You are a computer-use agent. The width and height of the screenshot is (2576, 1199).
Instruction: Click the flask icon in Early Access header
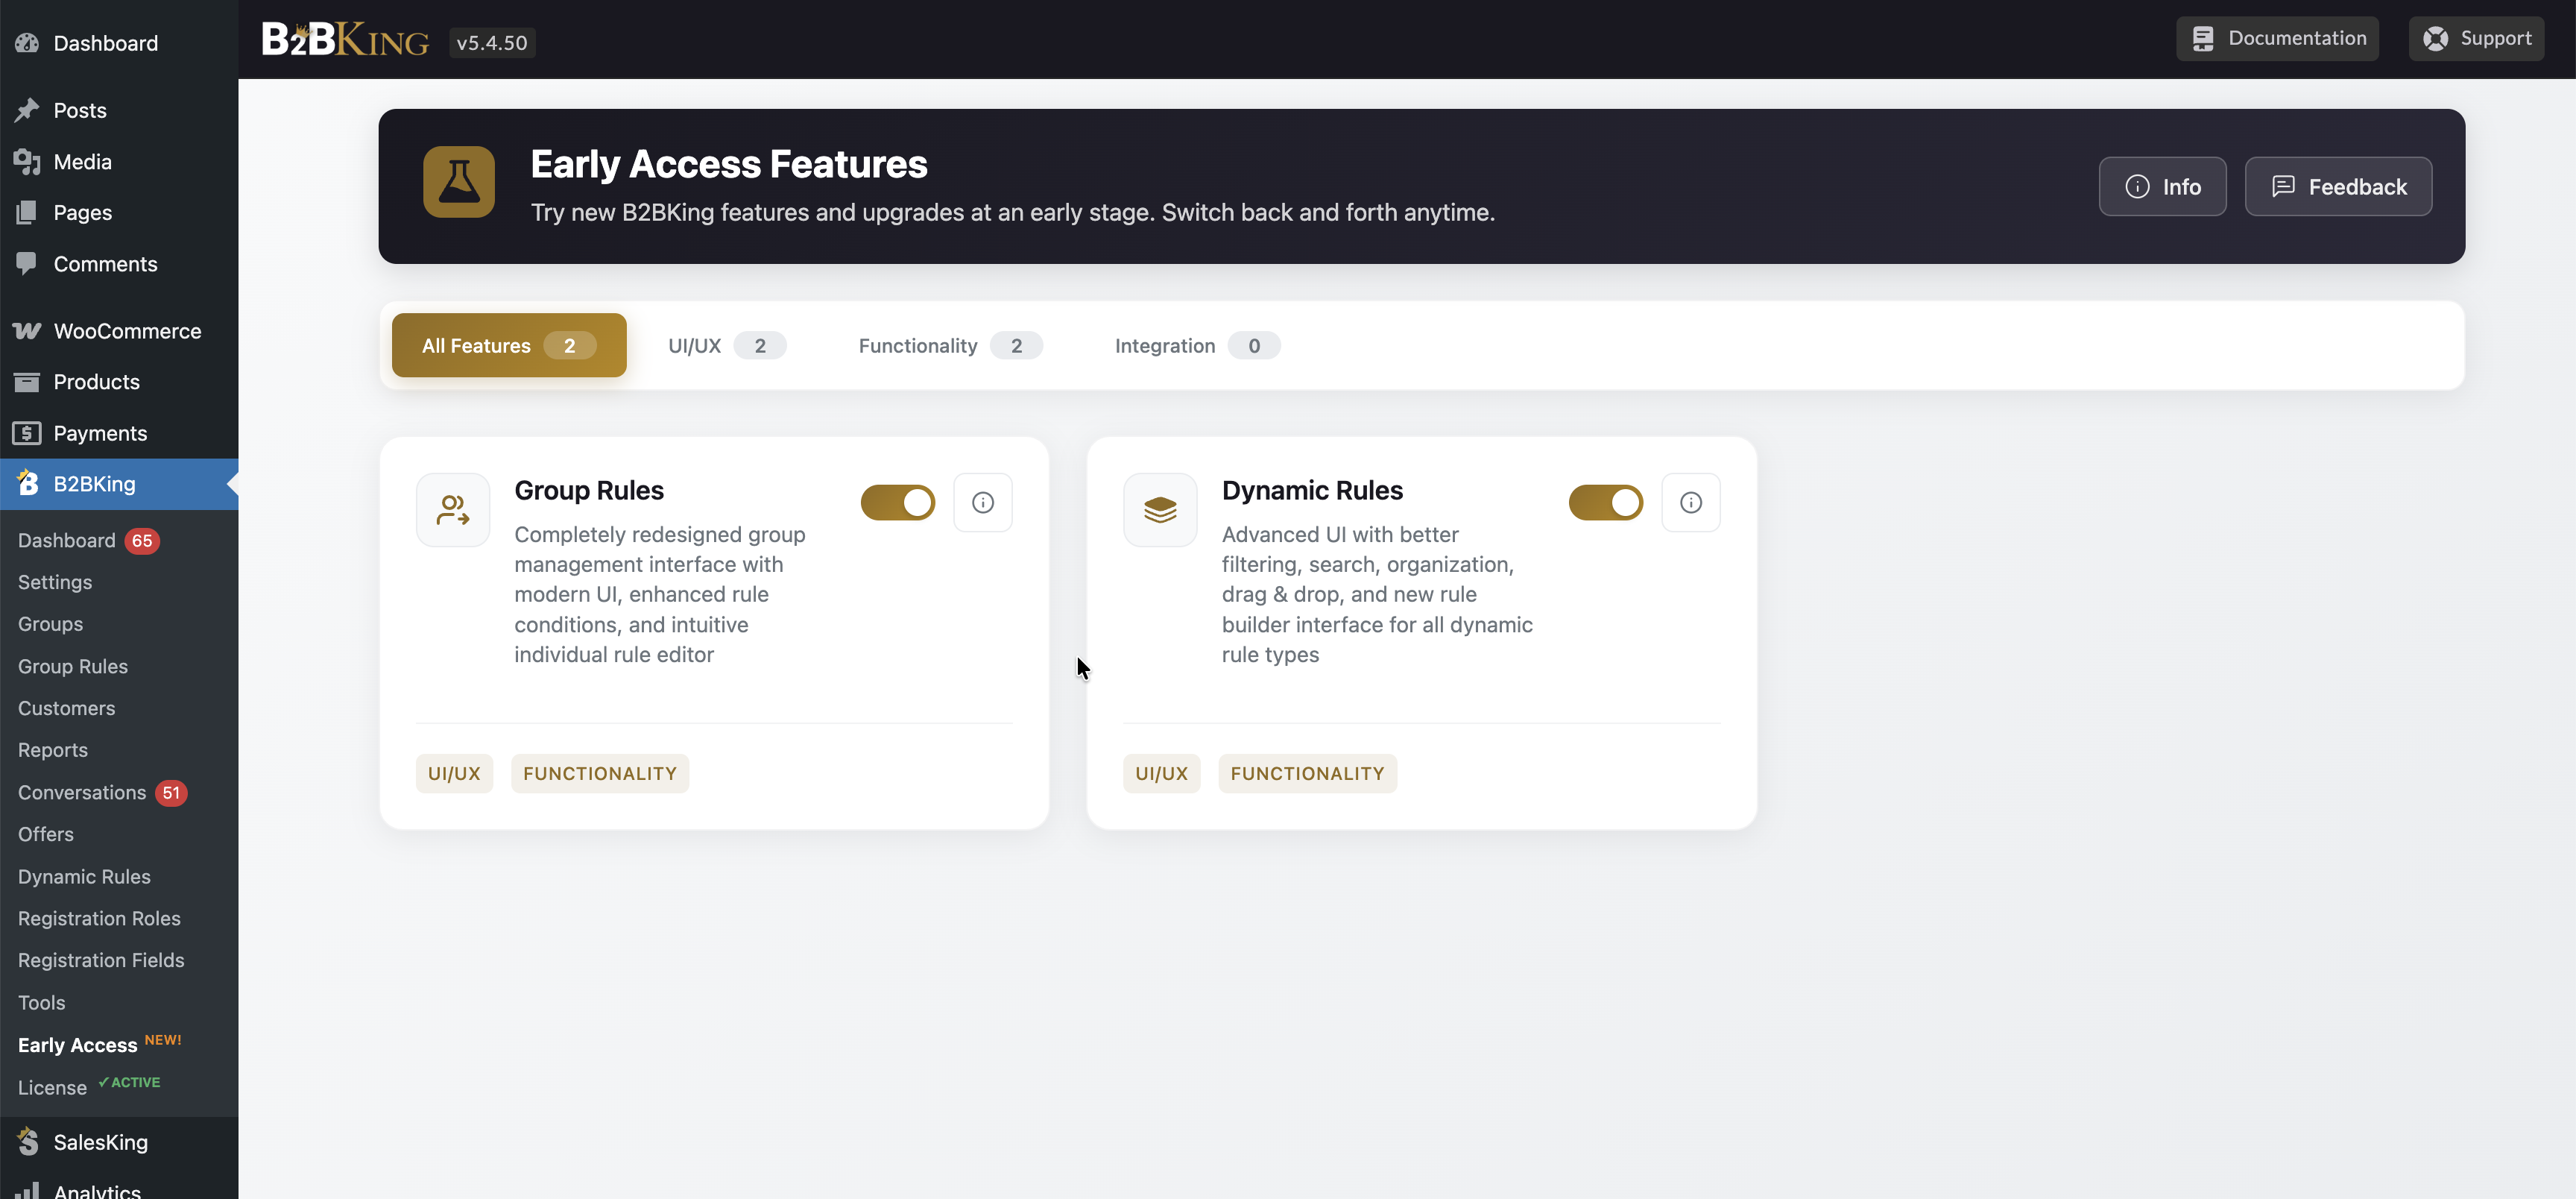click(458, 182)
